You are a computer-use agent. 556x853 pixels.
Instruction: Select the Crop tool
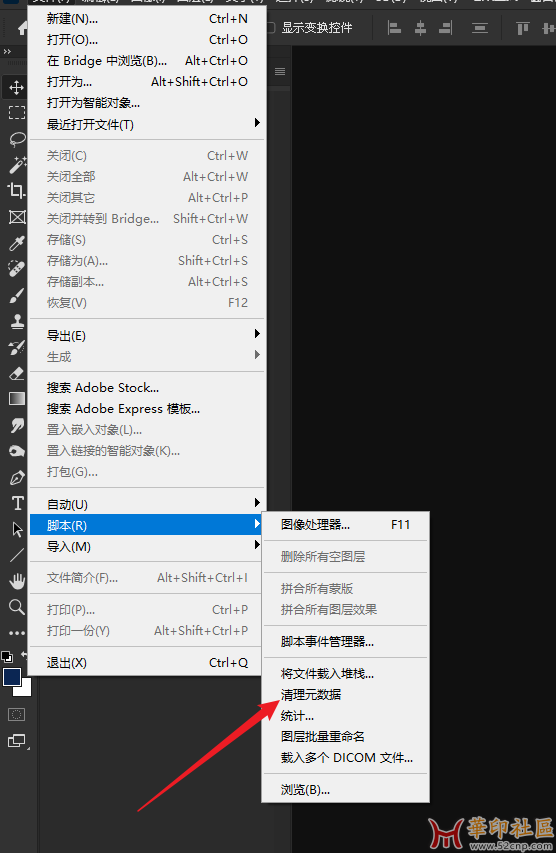click(16, 190)
